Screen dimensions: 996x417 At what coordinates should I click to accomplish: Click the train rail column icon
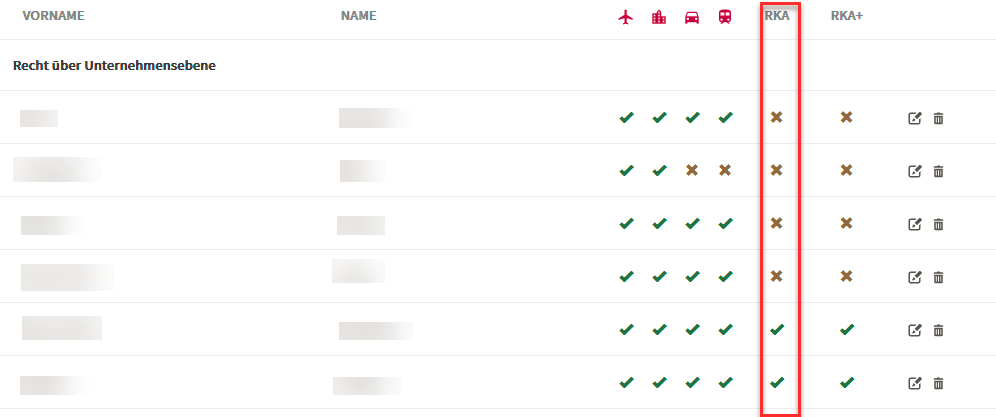[725, 17]
